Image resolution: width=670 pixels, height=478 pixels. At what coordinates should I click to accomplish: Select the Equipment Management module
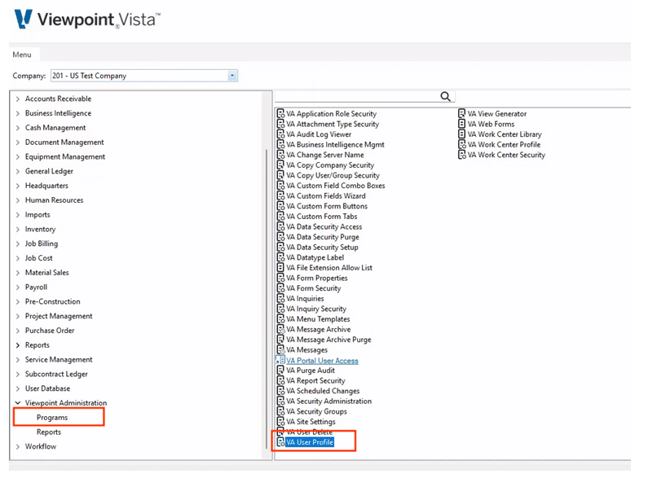[x=65, y=157]
